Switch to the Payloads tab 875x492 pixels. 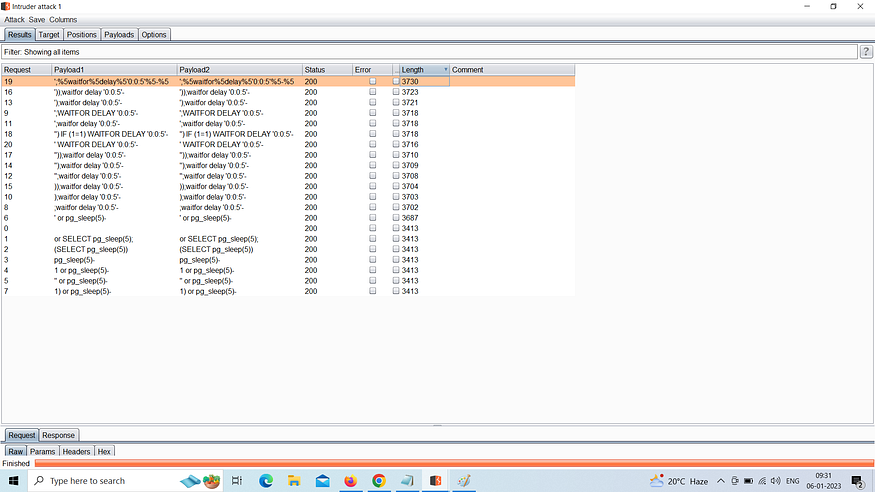tap(119, 35)
